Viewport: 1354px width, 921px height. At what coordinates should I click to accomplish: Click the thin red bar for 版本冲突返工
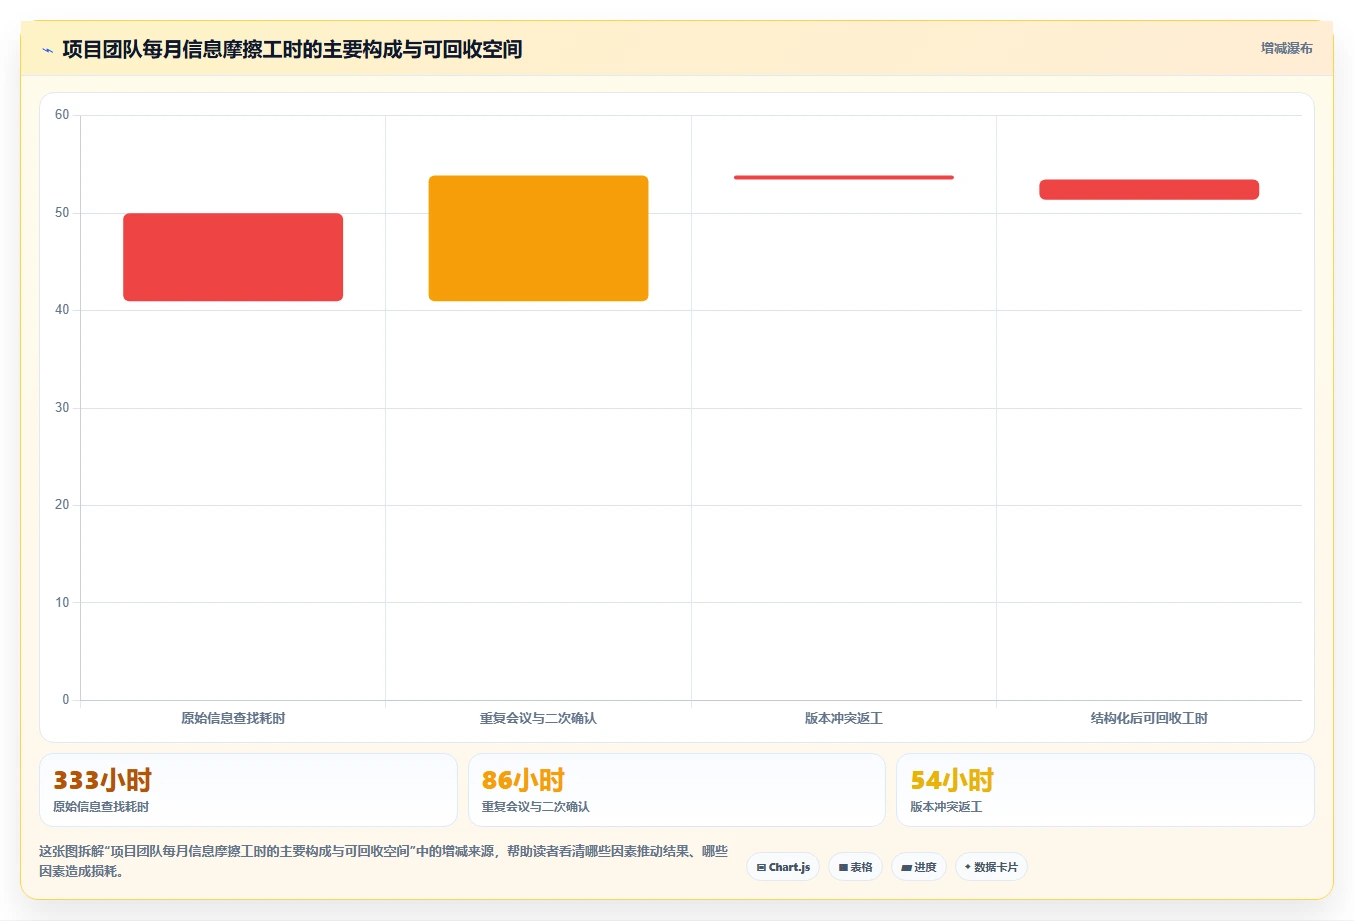844,177
